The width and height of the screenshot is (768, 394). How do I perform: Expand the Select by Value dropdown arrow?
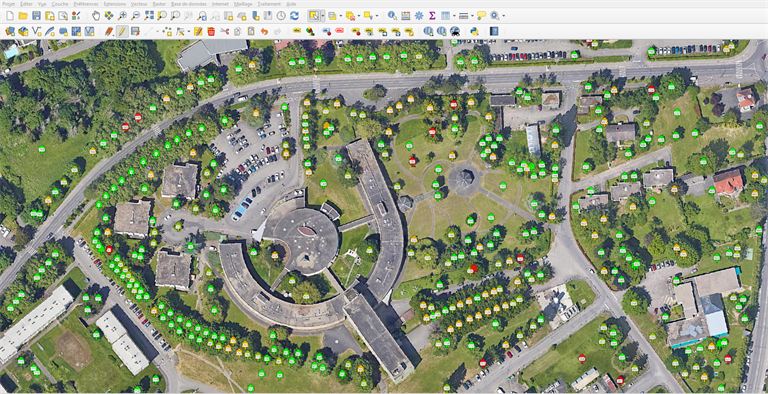pos(341,16)
